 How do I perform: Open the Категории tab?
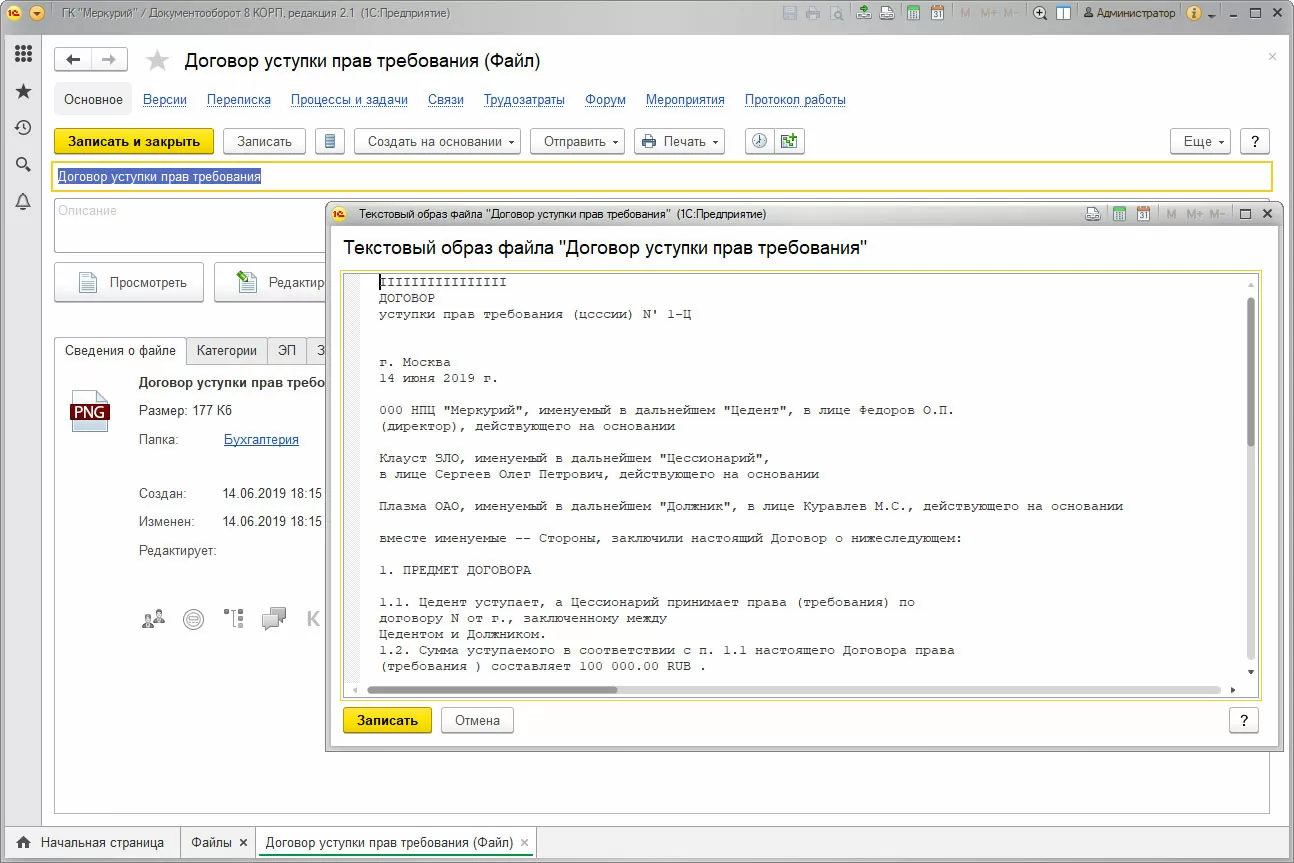tap(226, 350)
